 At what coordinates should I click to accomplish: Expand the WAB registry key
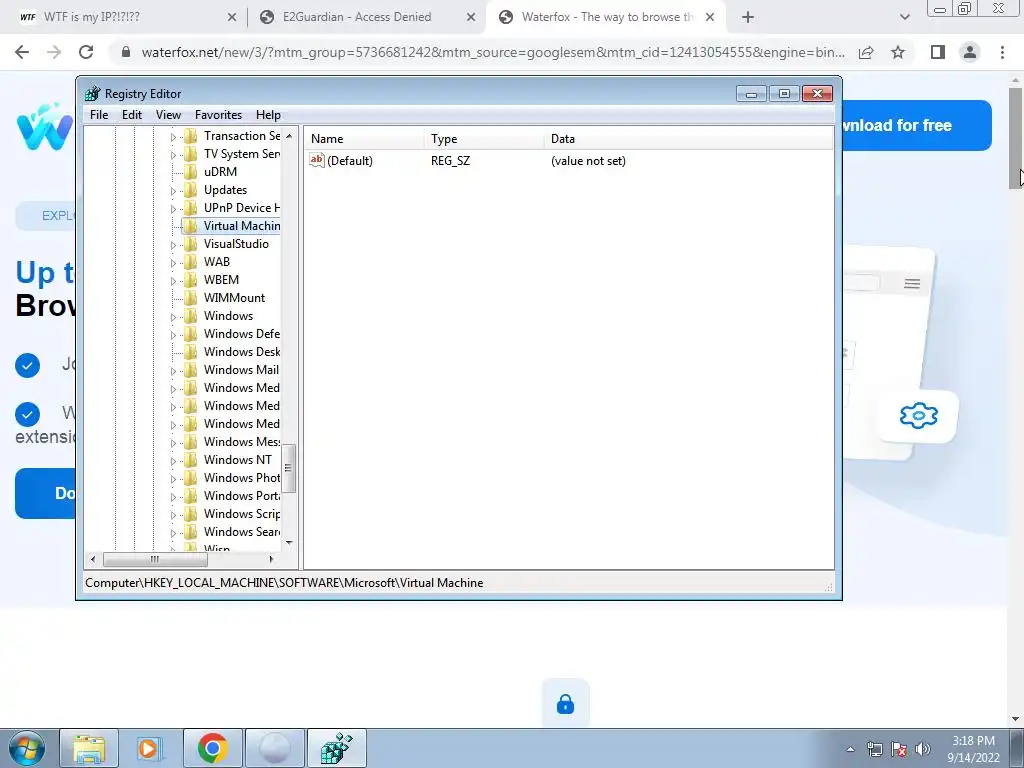click(x=173, y=263)
